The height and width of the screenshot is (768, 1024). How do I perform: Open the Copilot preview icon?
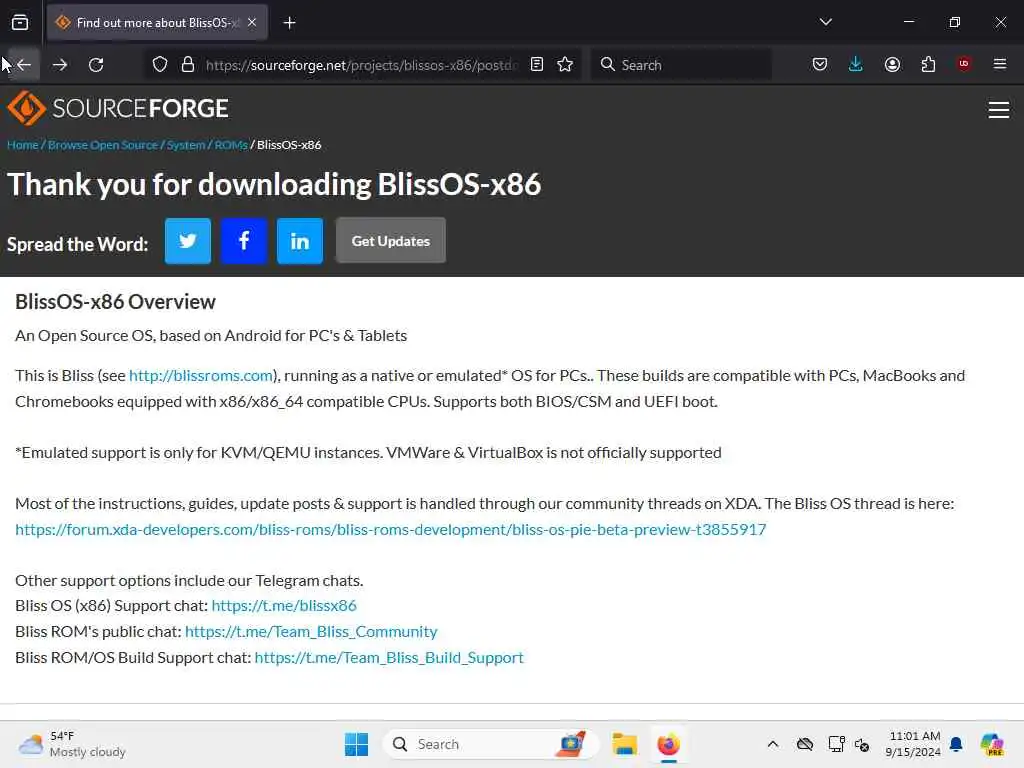pos(992,744)
